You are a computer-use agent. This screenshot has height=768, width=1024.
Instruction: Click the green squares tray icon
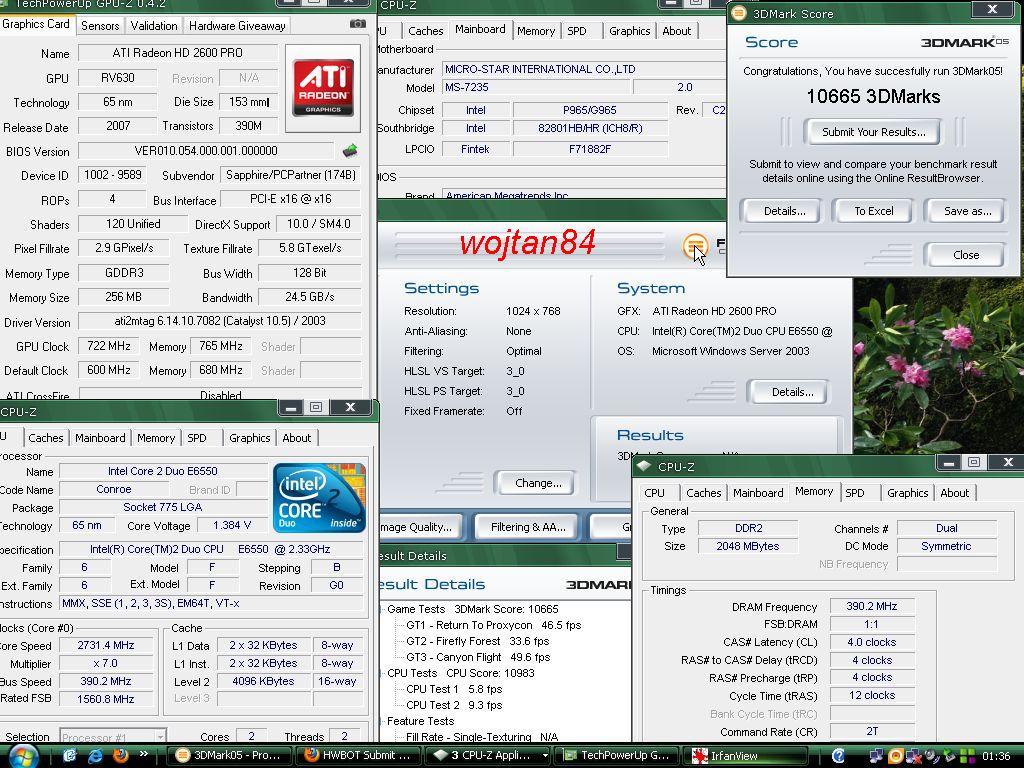tap(967, 756)
